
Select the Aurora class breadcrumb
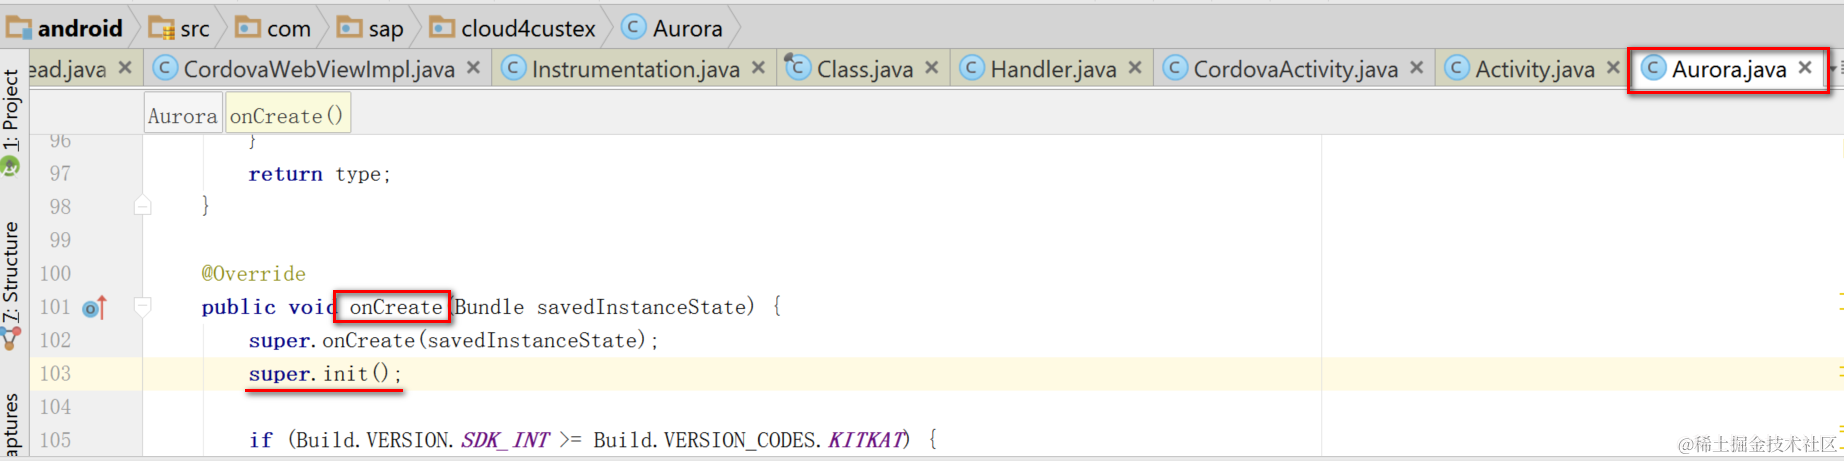click(x=672, y=28)
